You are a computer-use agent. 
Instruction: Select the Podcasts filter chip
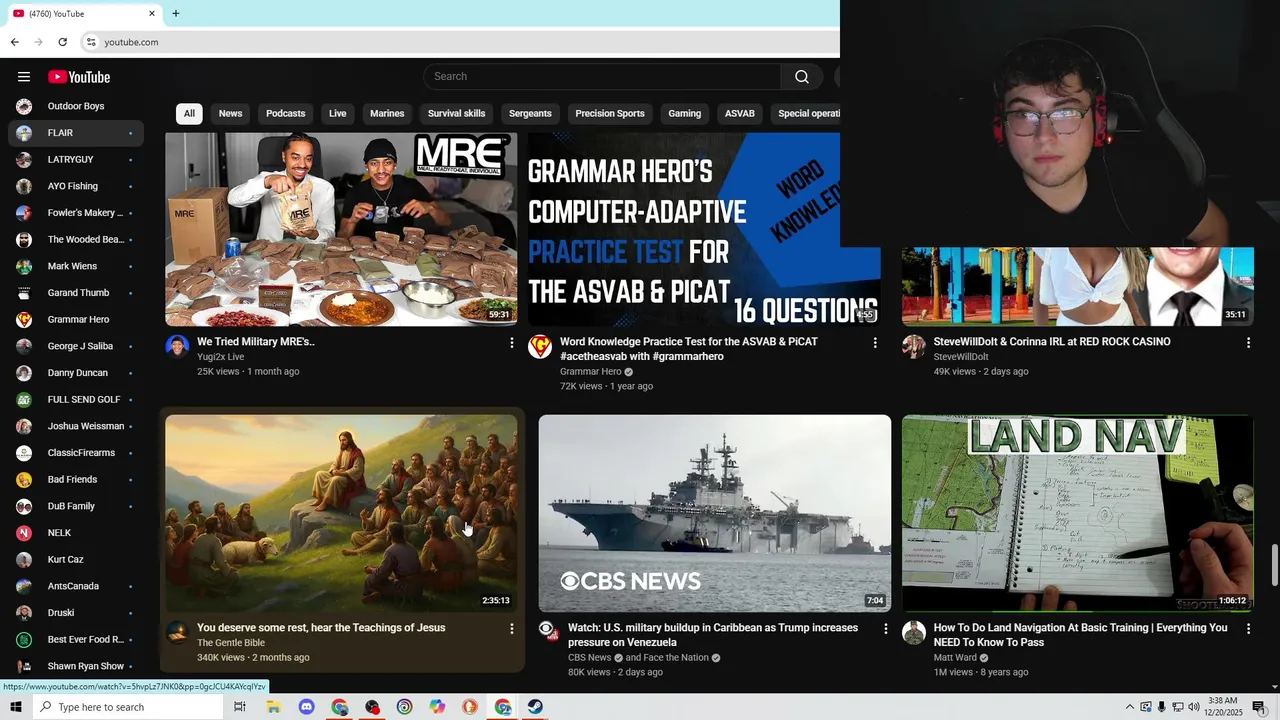[285, 113]
